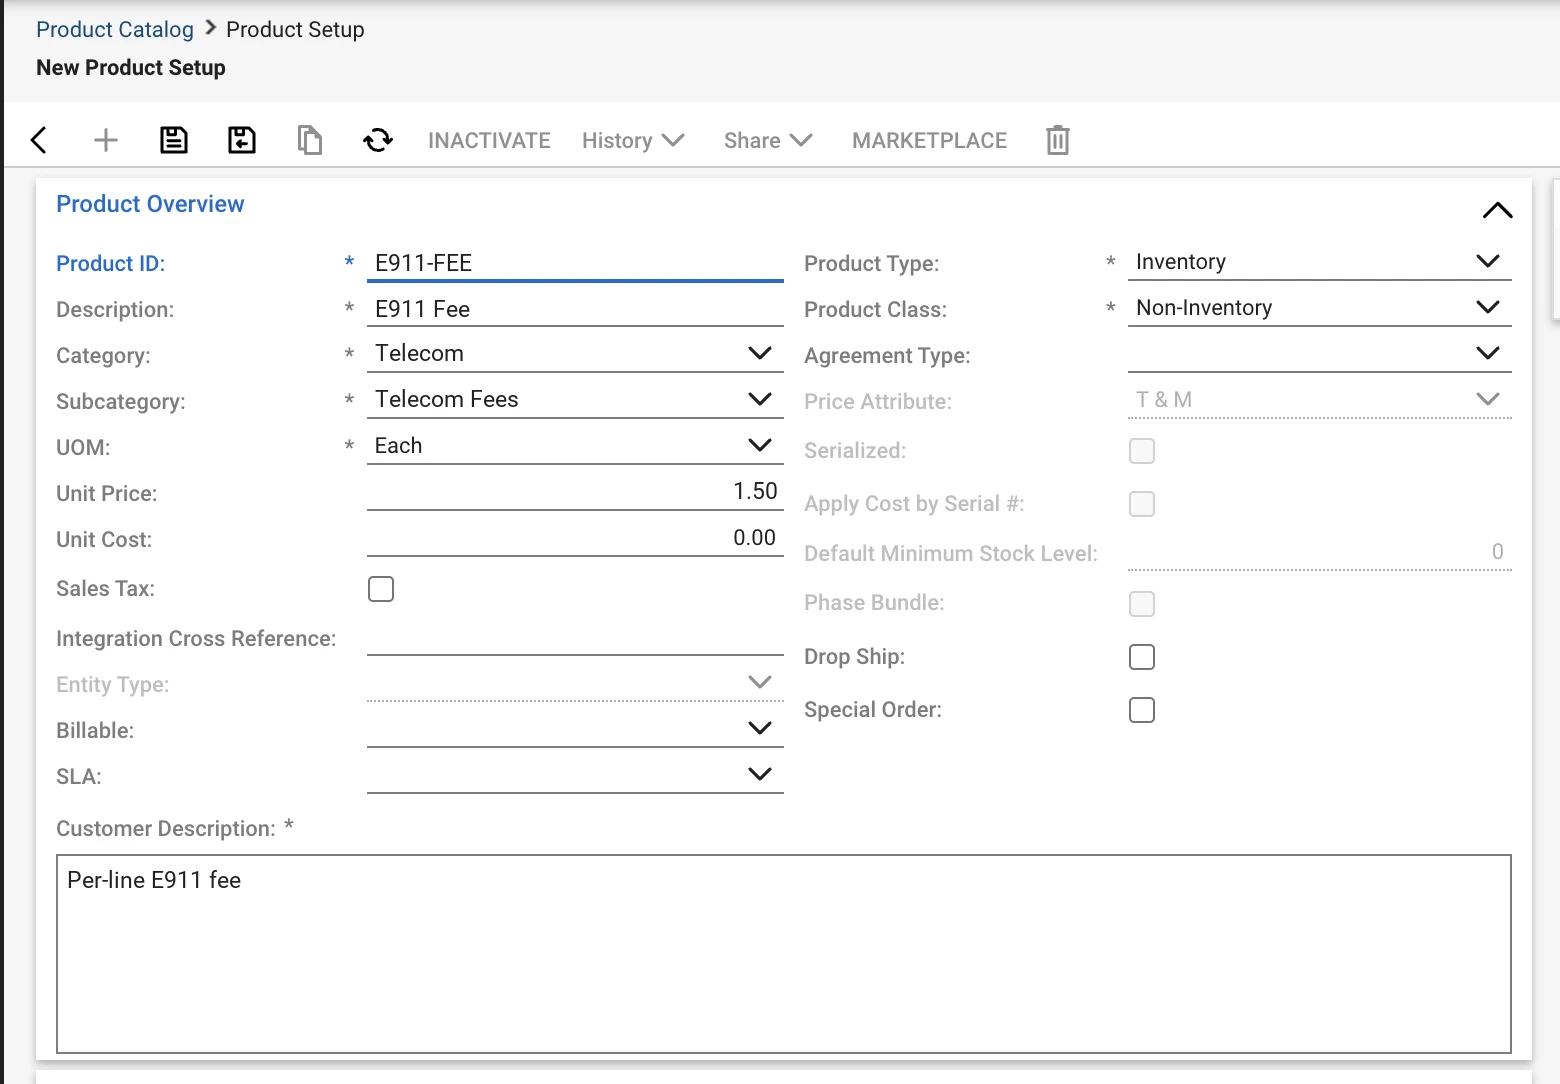
Task: Open the Share menu
Action: [x=768, y=141]
